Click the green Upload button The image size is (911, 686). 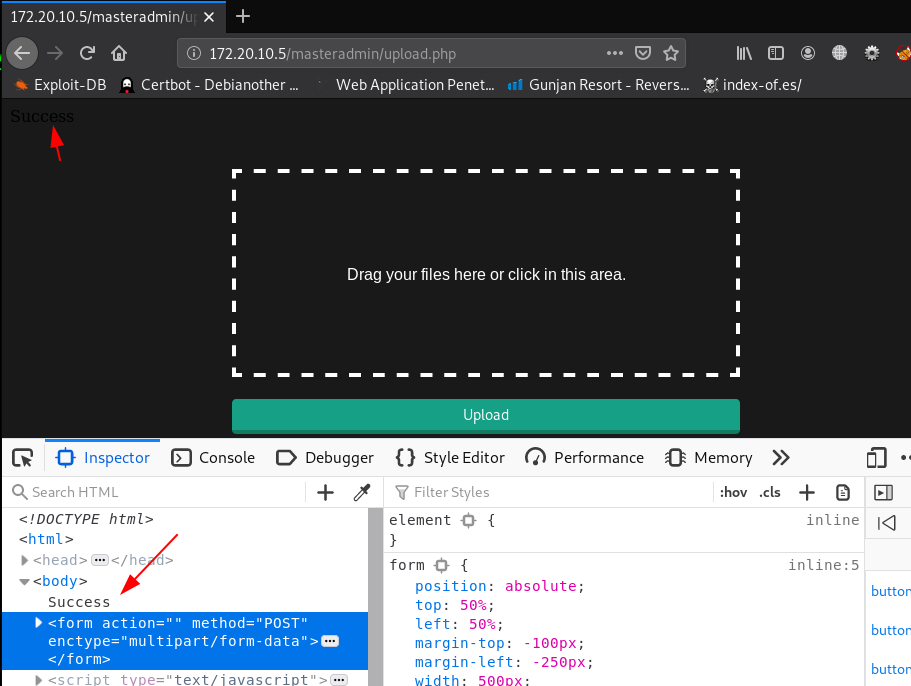point(486,415)
